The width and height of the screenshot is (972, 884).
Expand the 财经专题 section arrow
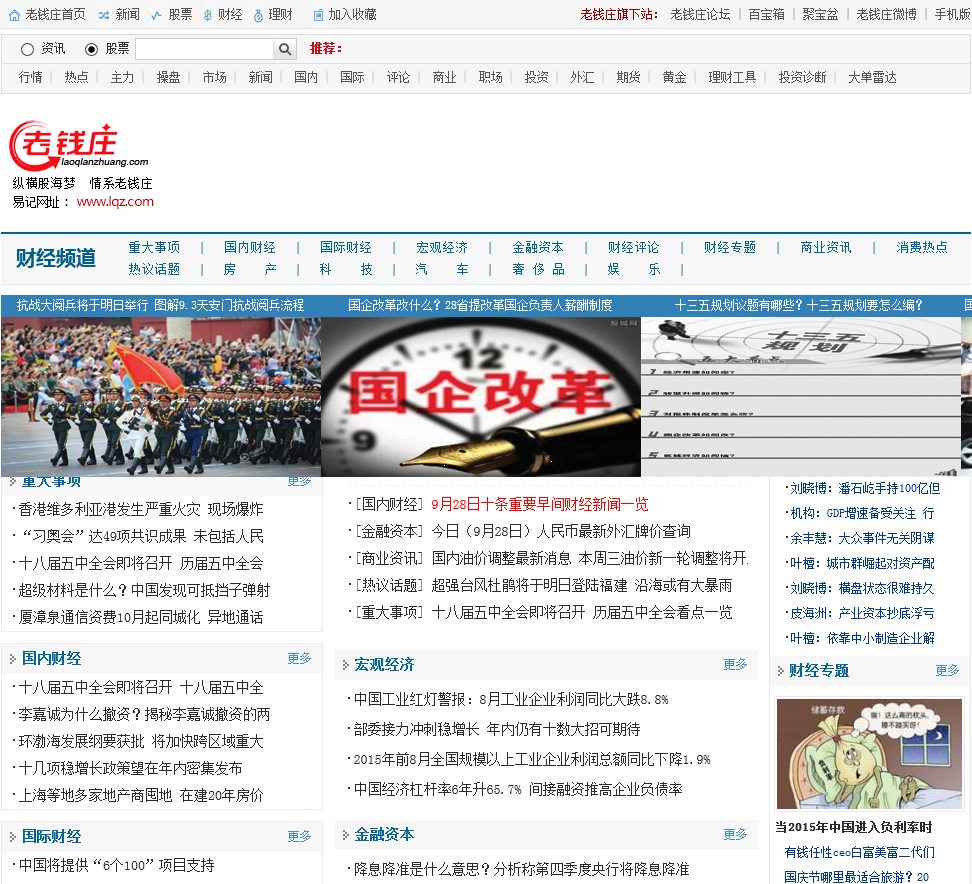[x=780, y=671]
